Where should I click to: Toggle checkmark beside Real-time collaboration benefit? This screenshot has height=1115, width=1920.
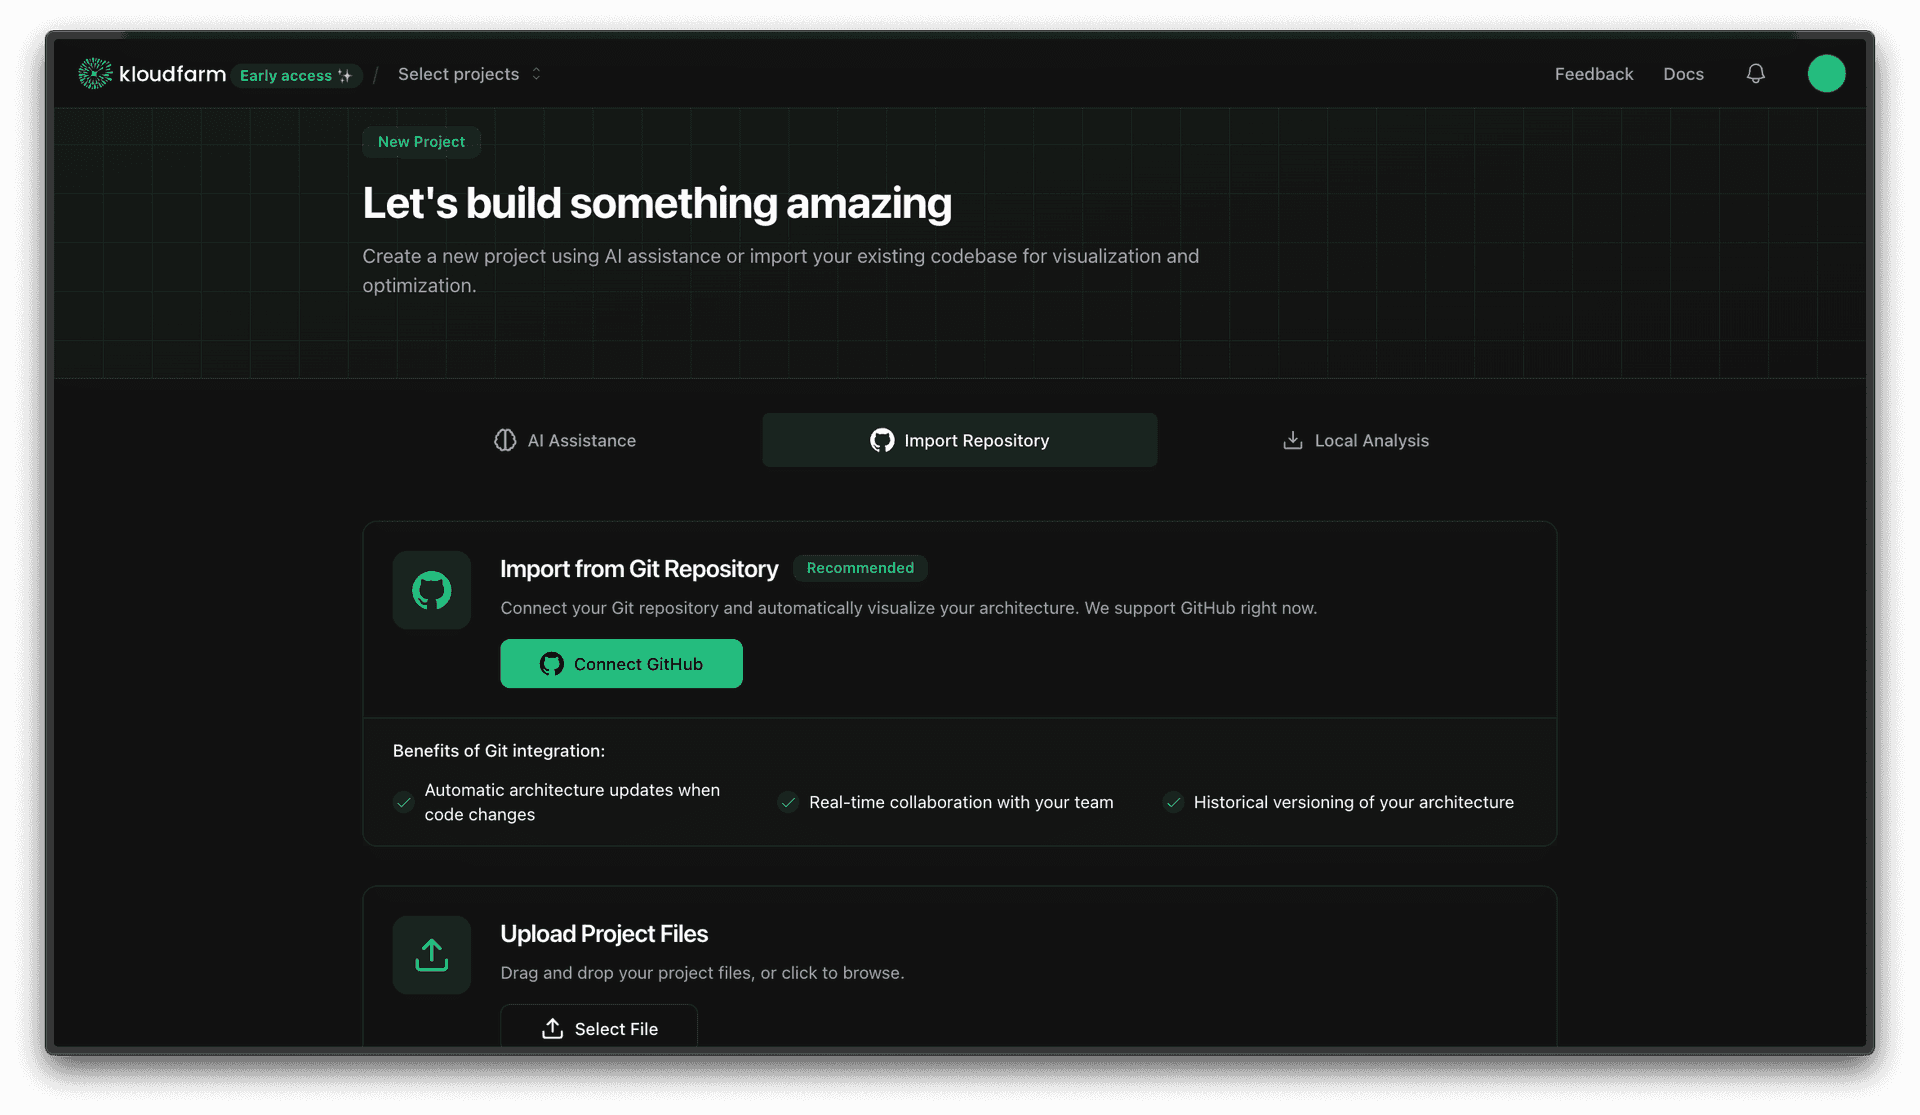click(x=787, y=802)
